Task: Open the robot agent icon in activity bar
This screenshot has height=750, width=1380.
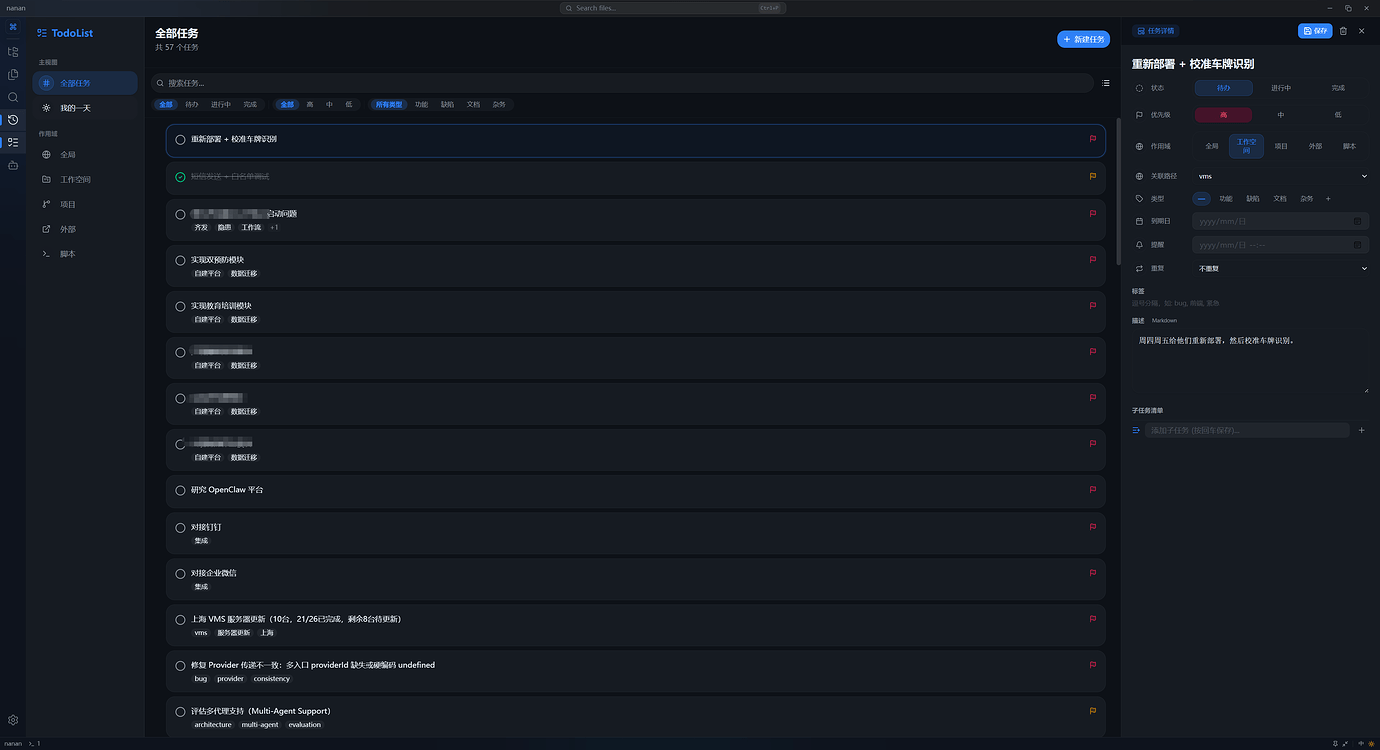Action: click(13, 165)
